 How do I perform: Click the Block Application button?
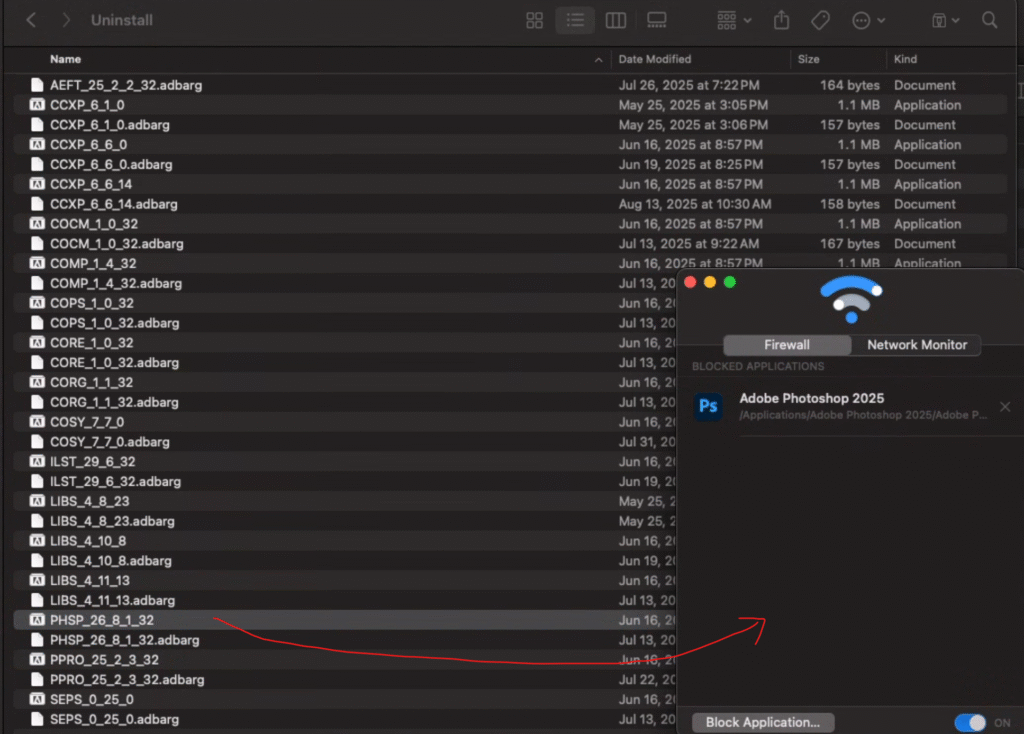click(762, 721)
